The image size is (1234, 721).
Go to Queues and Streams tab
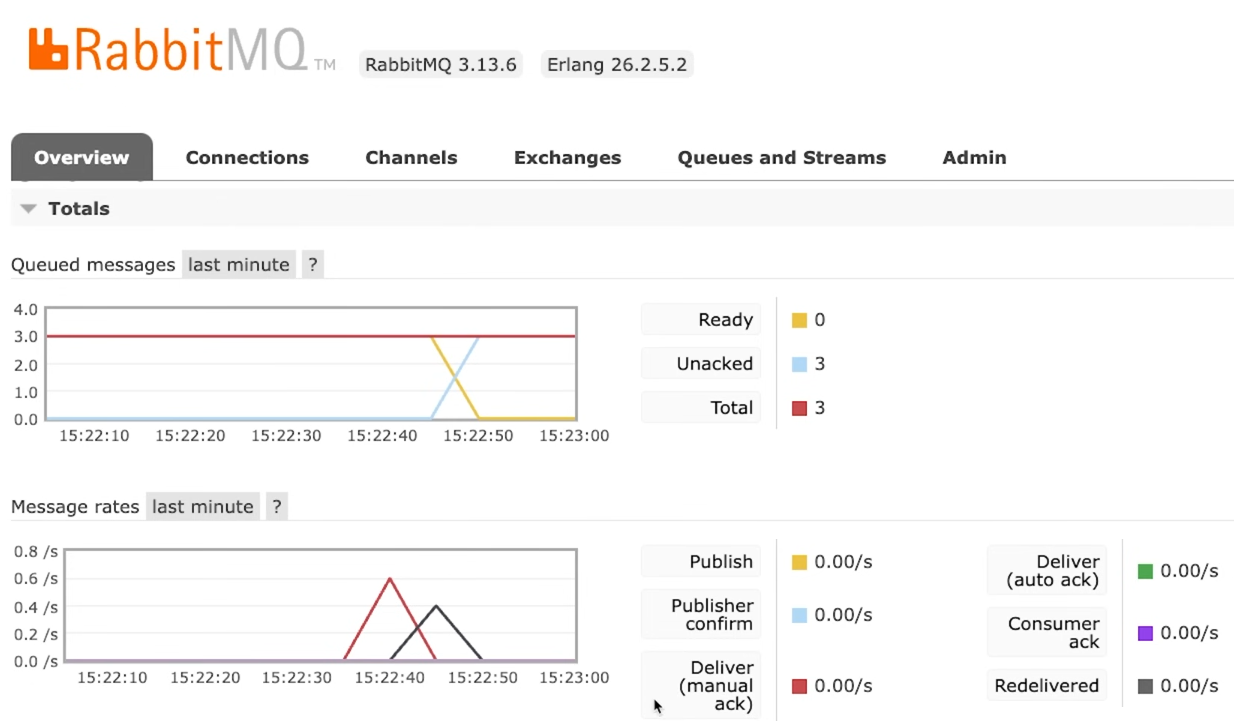782,157
